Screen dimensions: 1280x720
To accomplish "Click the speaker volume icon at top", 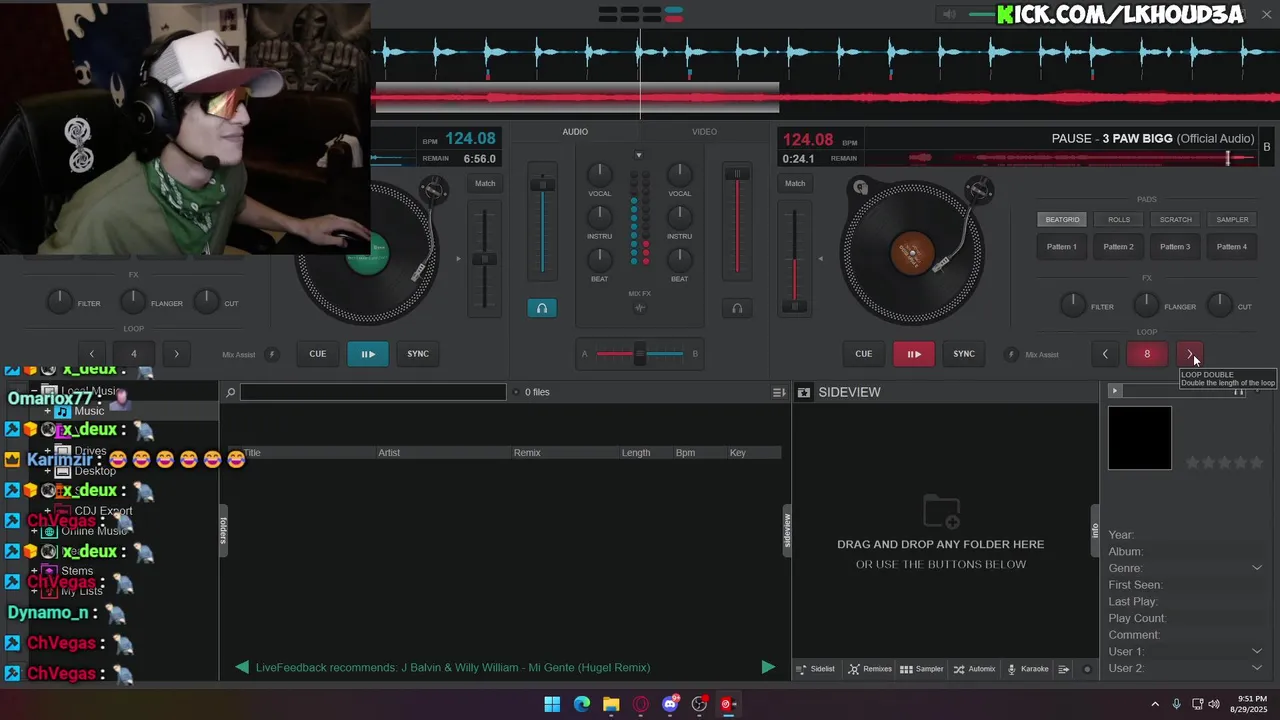I will 949,14.
